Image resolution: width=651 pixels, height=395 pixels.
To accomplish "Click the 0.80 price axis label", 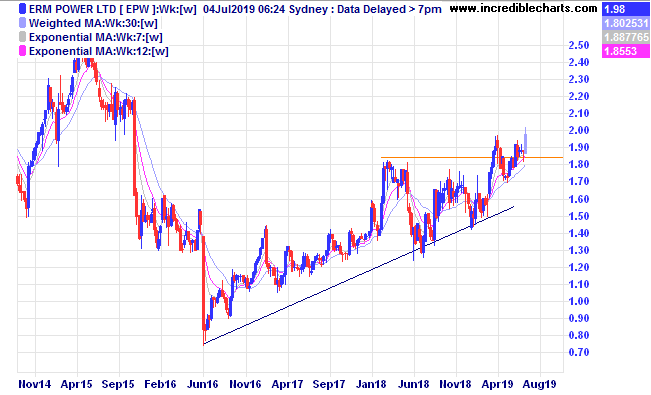I will point(579,335).
